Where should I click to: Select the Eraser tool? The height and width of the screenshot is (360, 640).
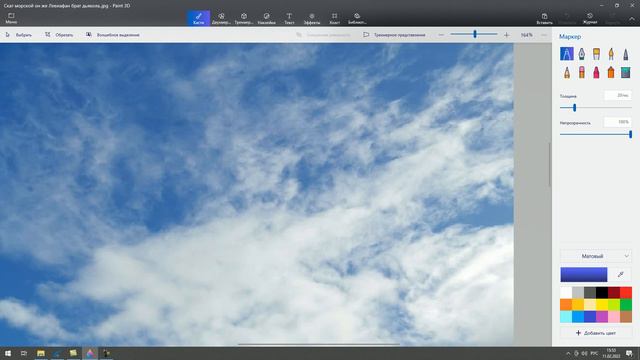coord(581,73)
